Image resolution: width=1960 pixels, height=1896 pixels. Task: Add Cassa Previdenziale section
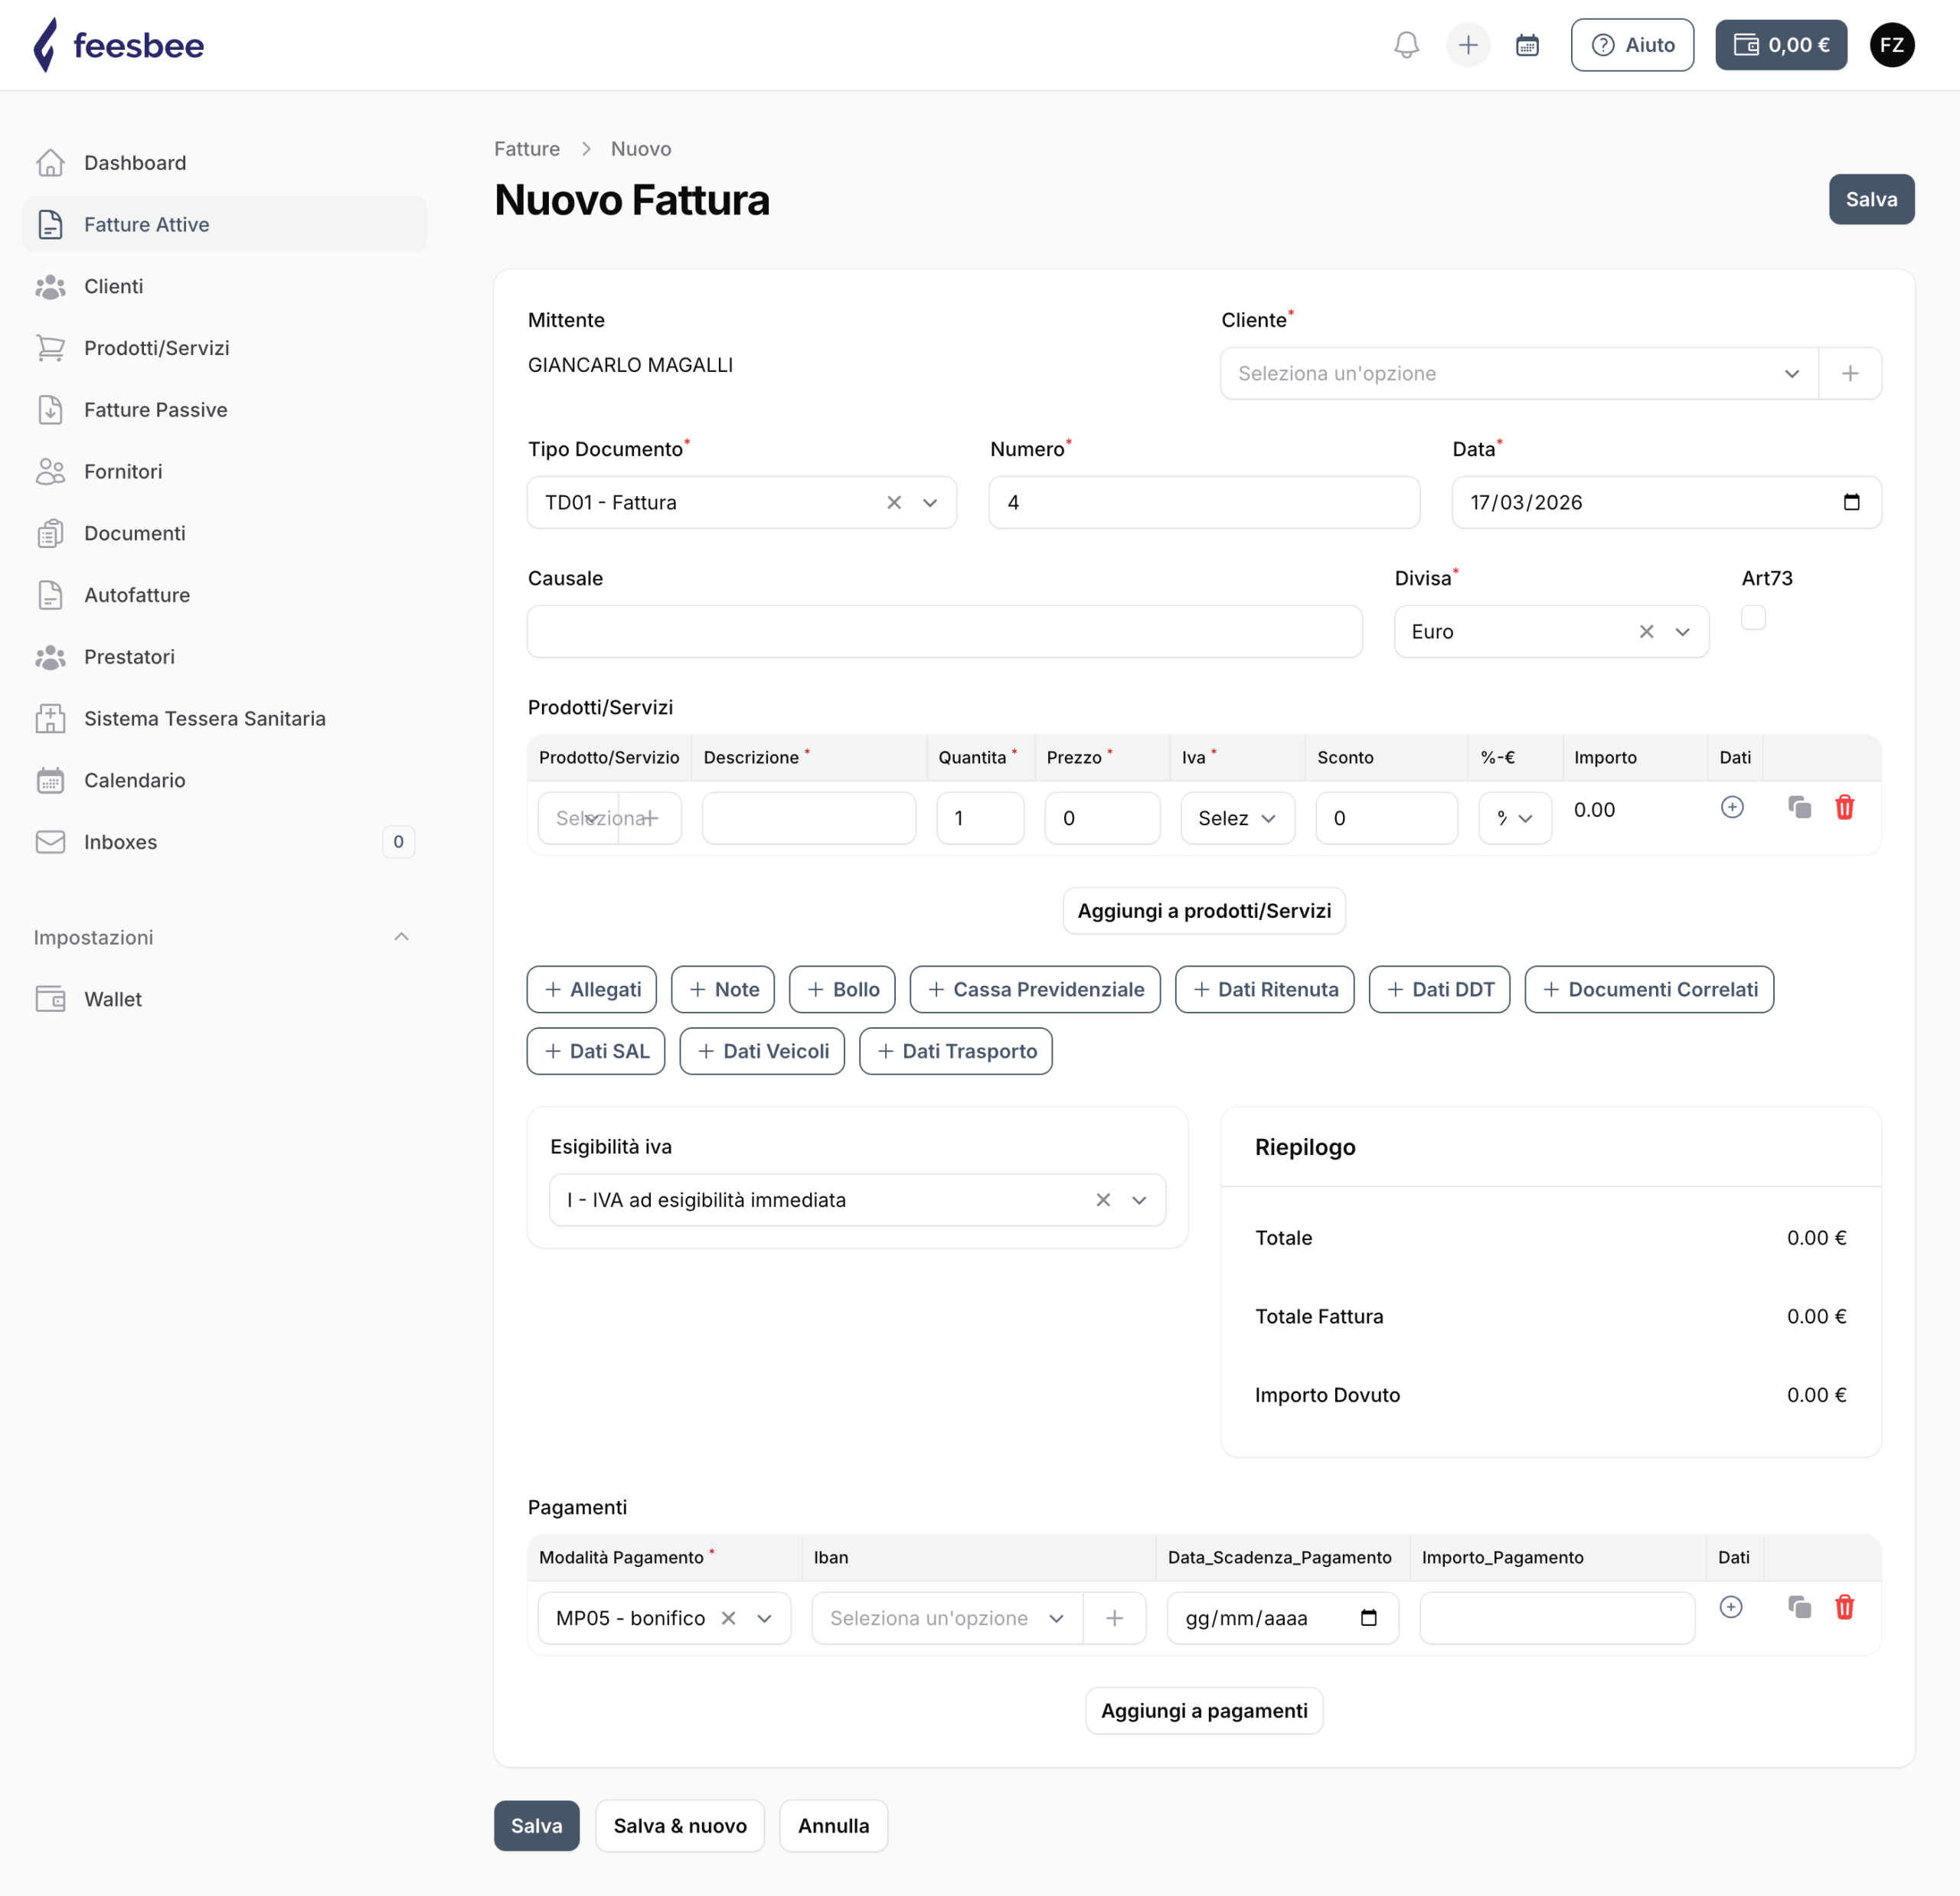pos(1034,989)
